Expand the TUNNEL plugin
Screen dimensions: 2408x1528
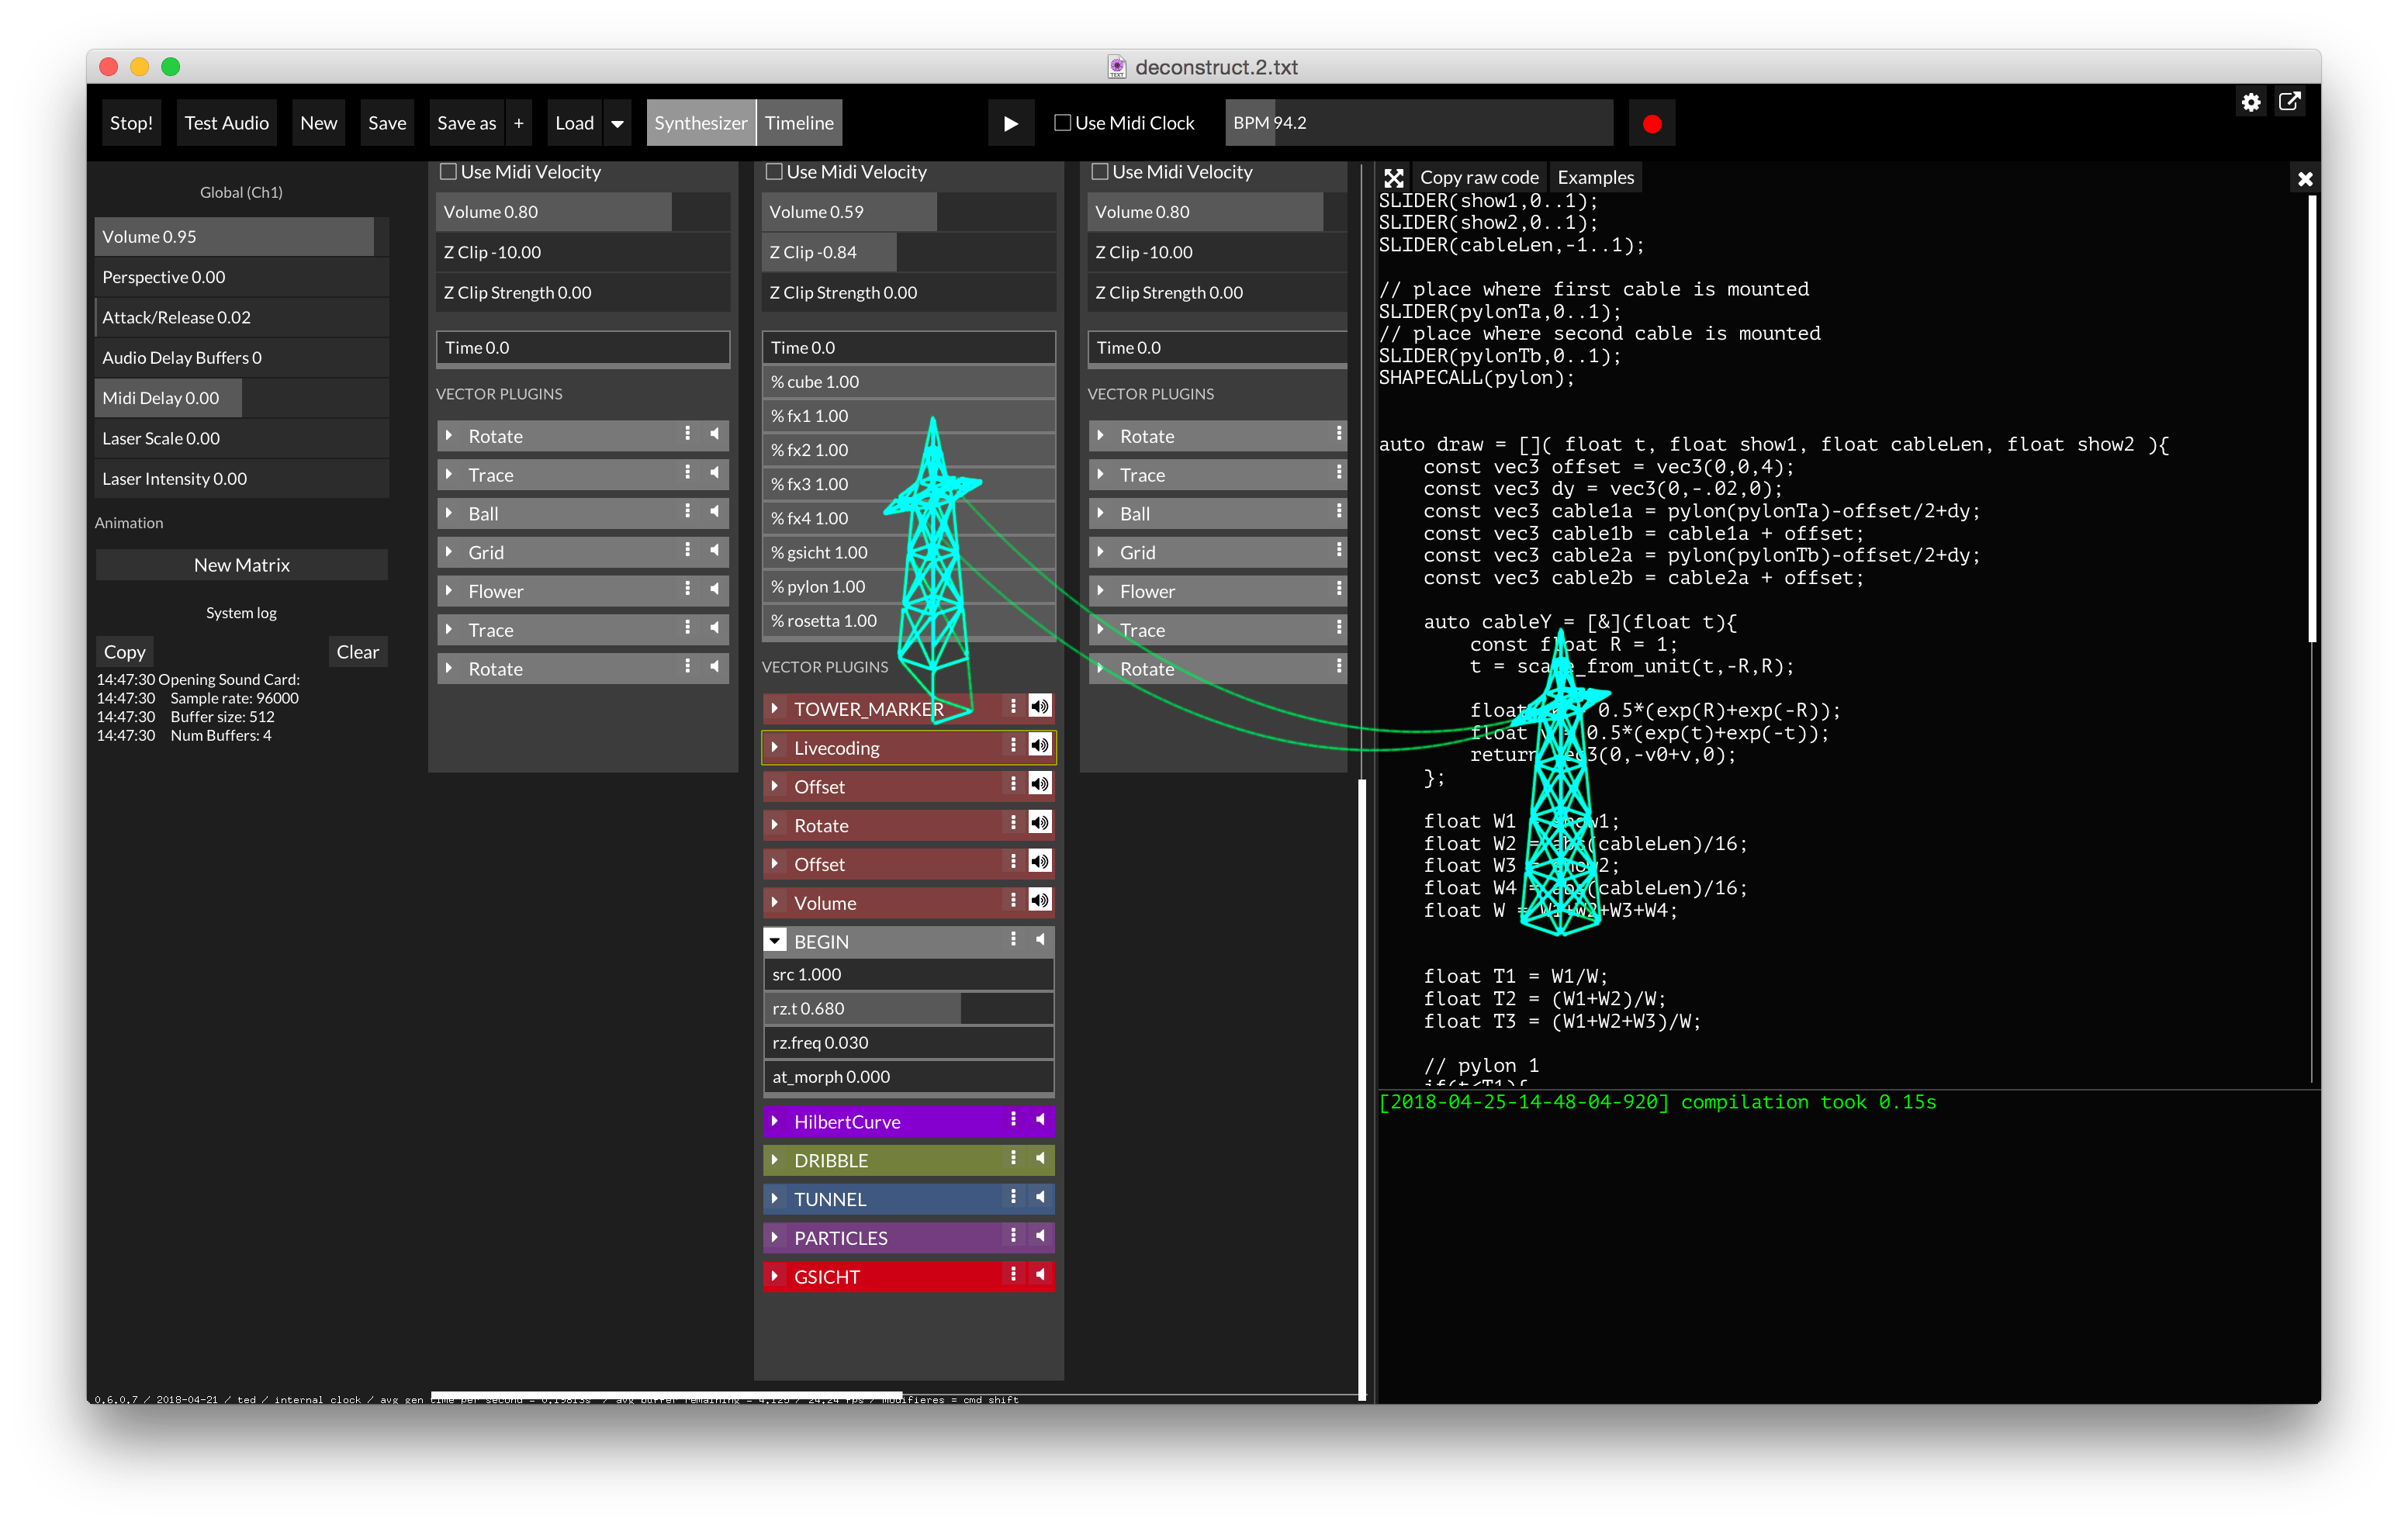pyautogui.click(x=775, y=1198)
